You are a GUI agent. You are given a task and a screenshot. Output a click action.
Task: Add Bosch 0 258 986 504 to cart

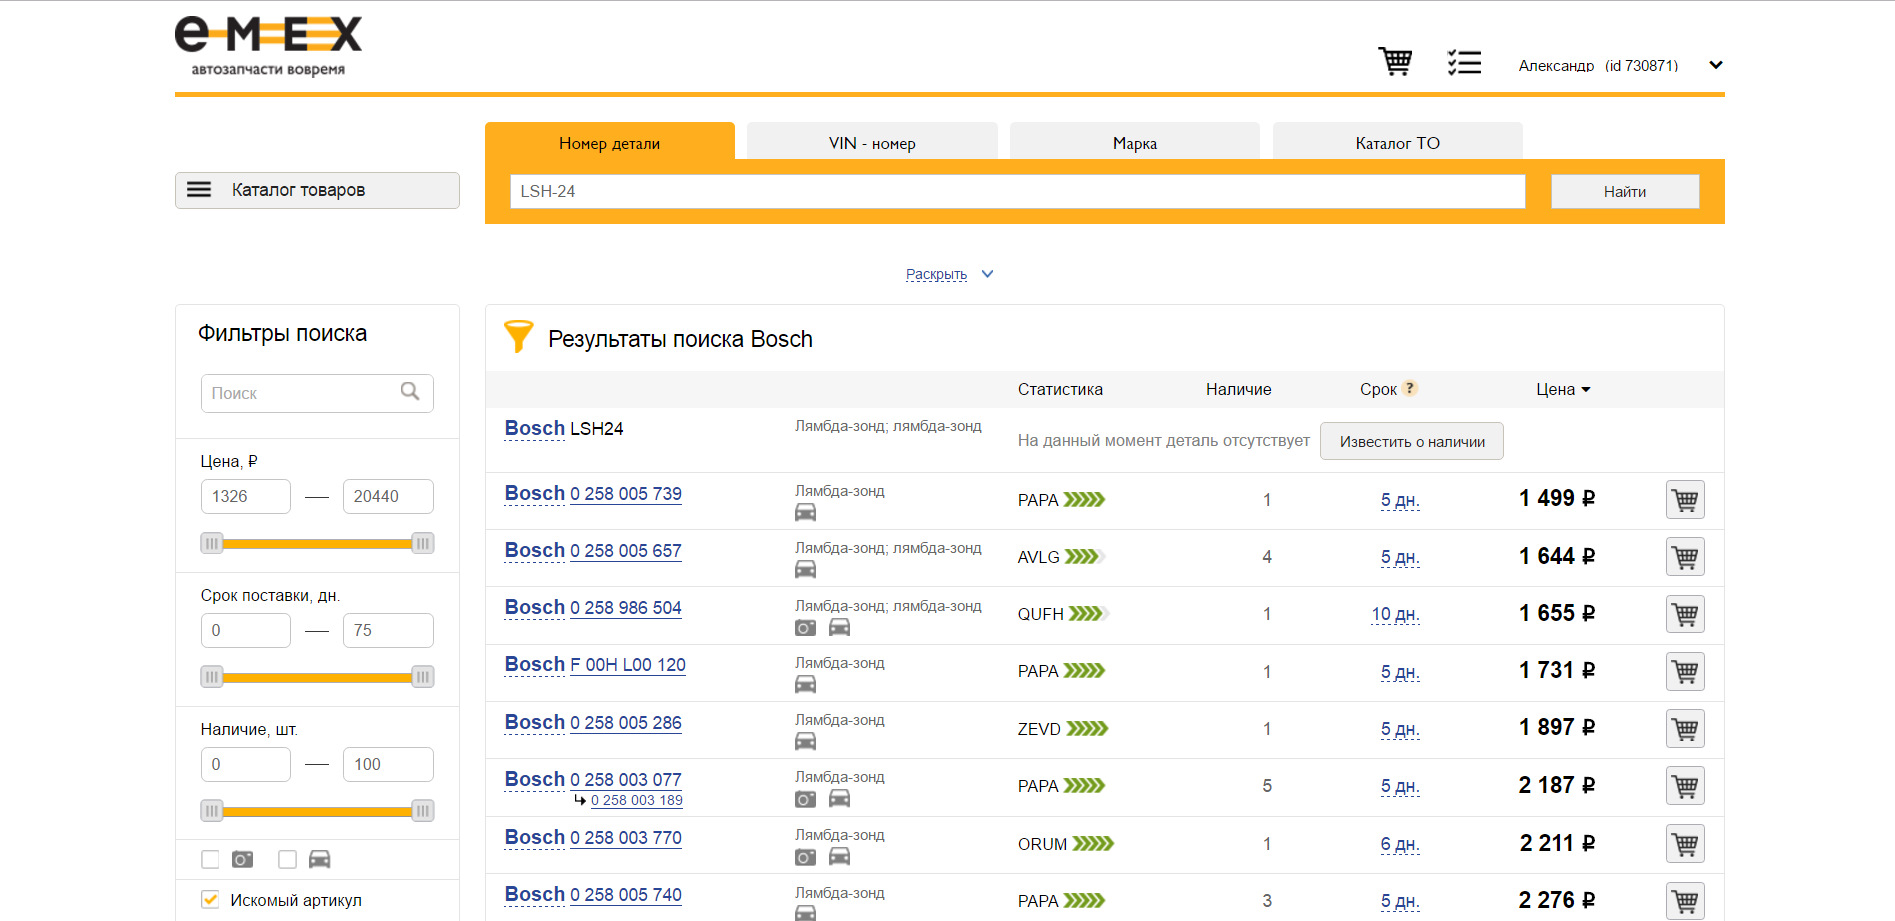(x=1685, y=614)
